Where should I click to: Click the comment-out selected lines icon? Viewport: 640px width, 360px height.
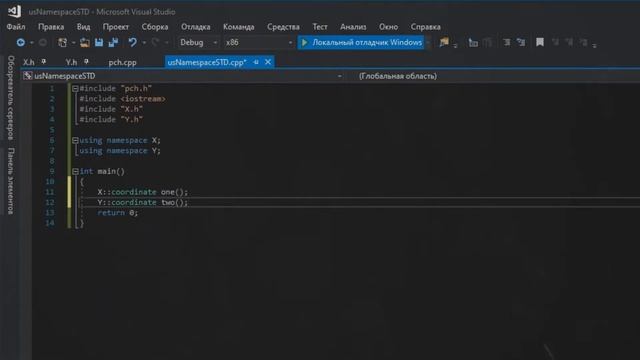(521, 42)
